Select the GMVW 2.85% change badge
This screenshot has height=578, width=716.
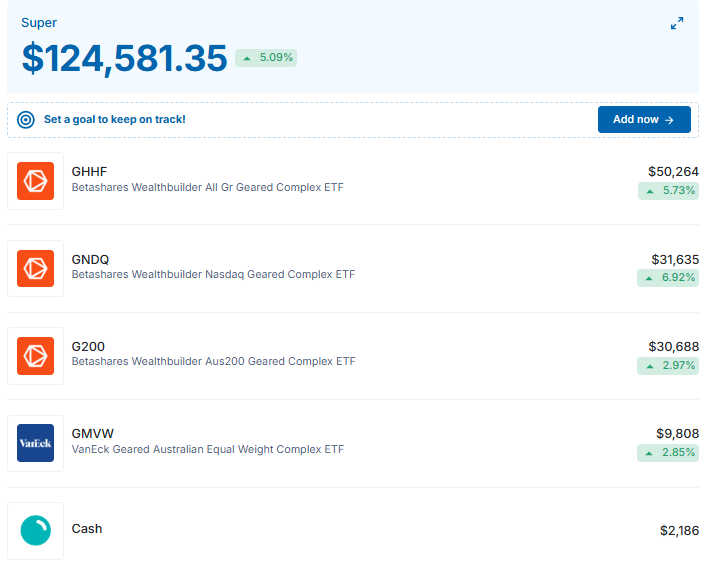(668, 453)
